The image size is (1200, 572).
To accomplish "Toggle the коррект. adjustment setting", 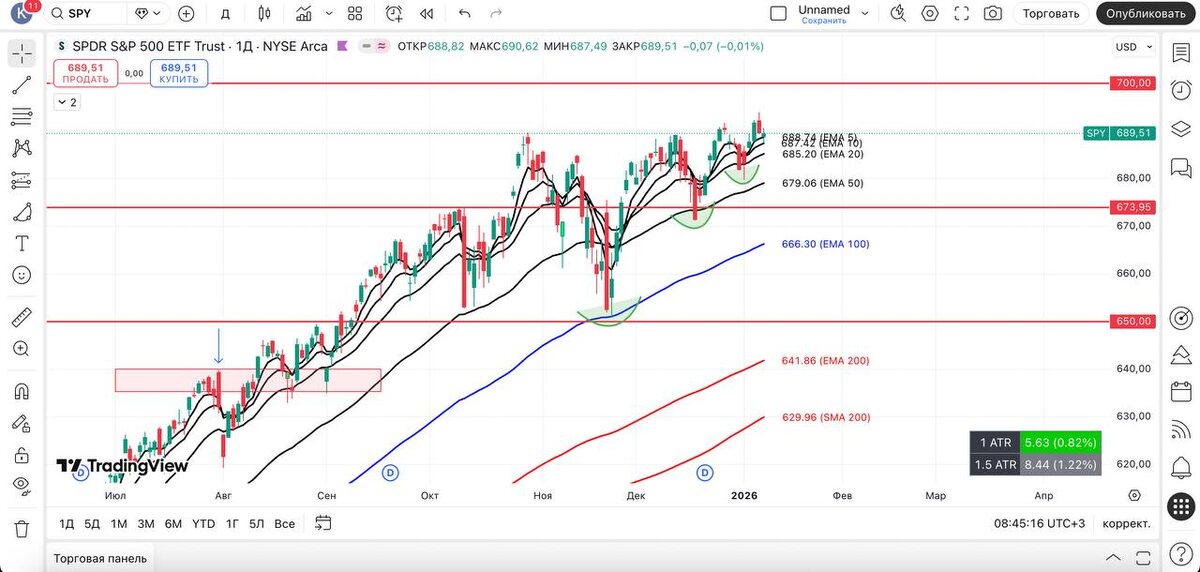I will [1126, 523].
